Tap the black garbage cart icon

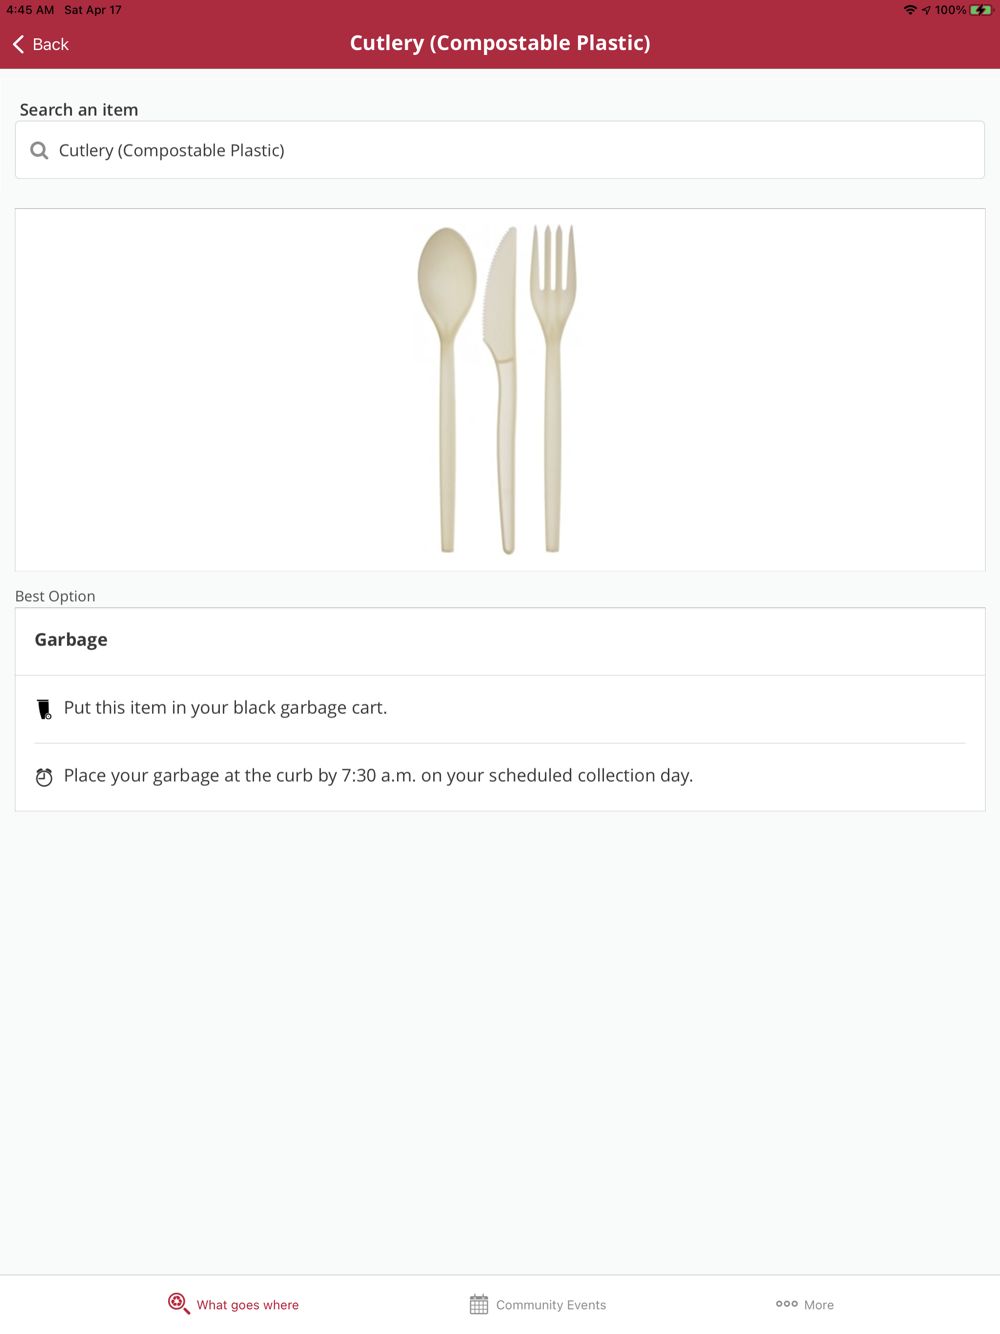[x=44, y=709]
